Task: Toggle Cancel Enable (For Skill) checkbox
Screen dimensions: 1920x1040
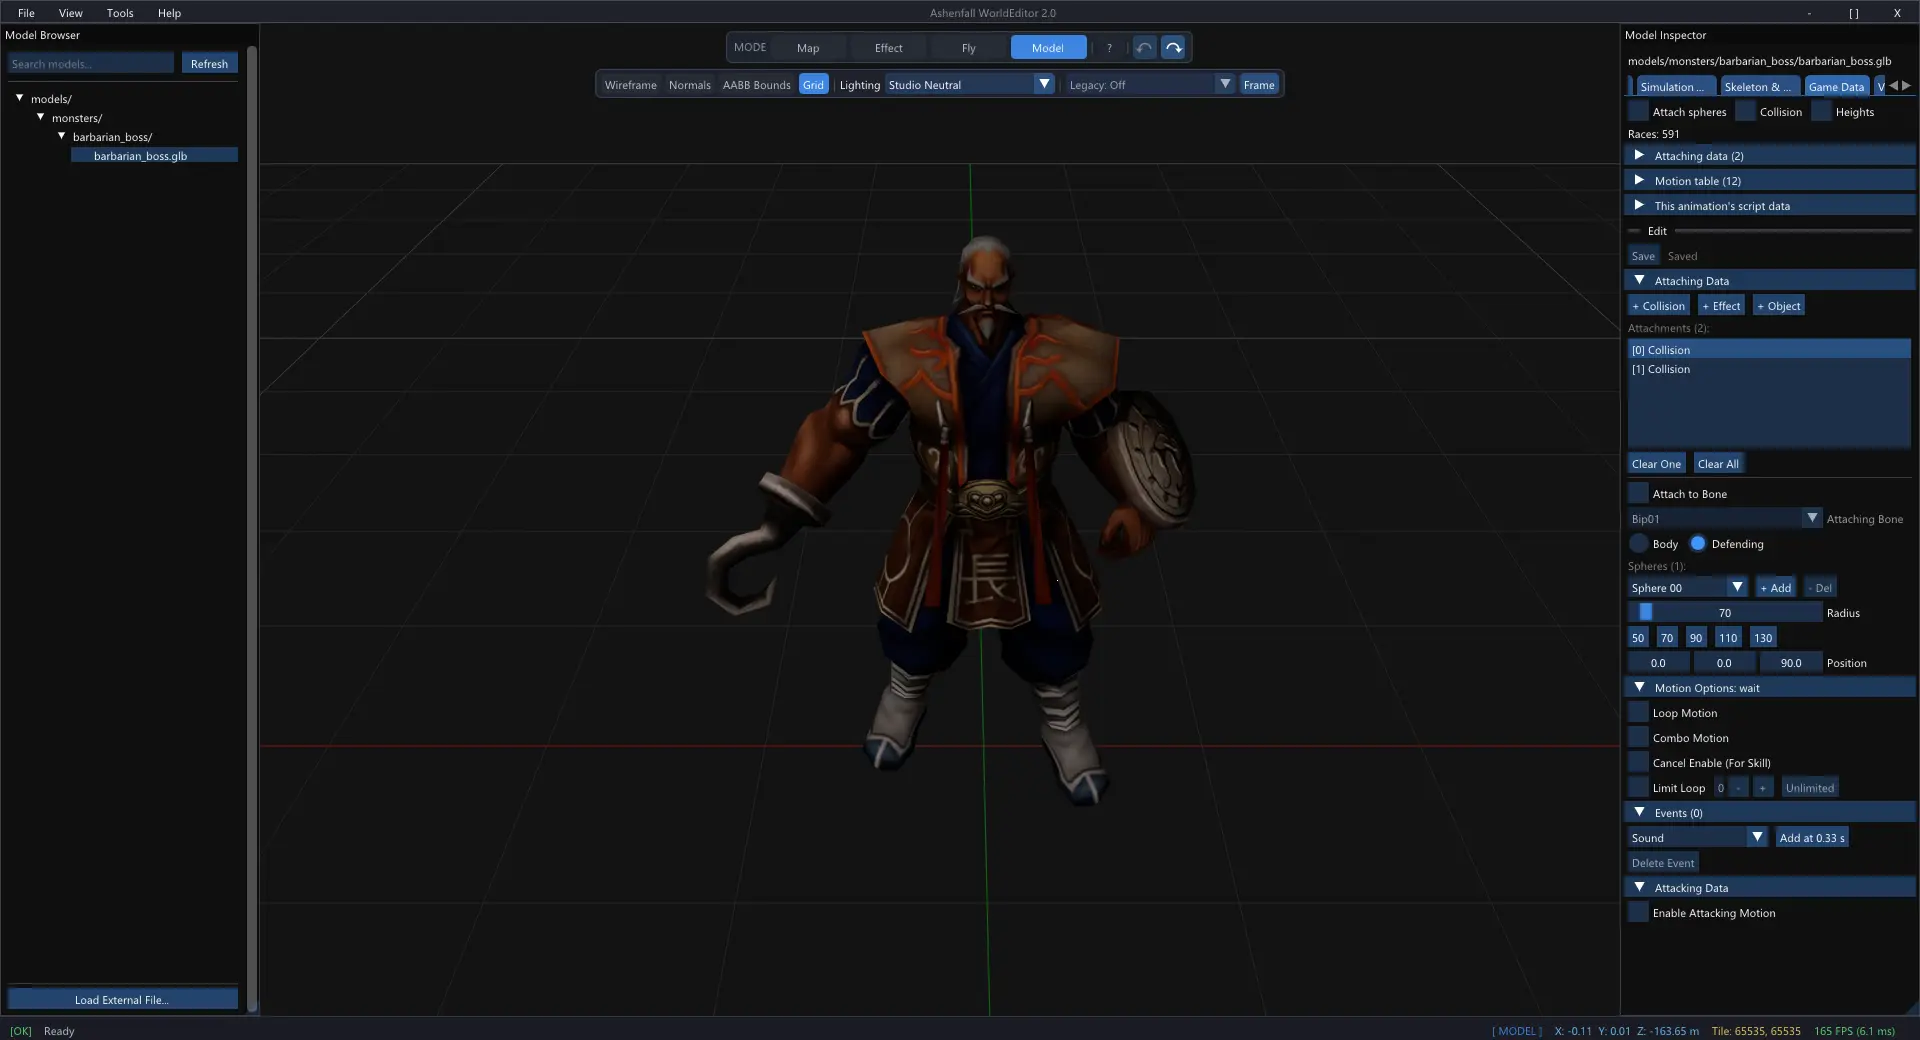Action: [1638, 762]
